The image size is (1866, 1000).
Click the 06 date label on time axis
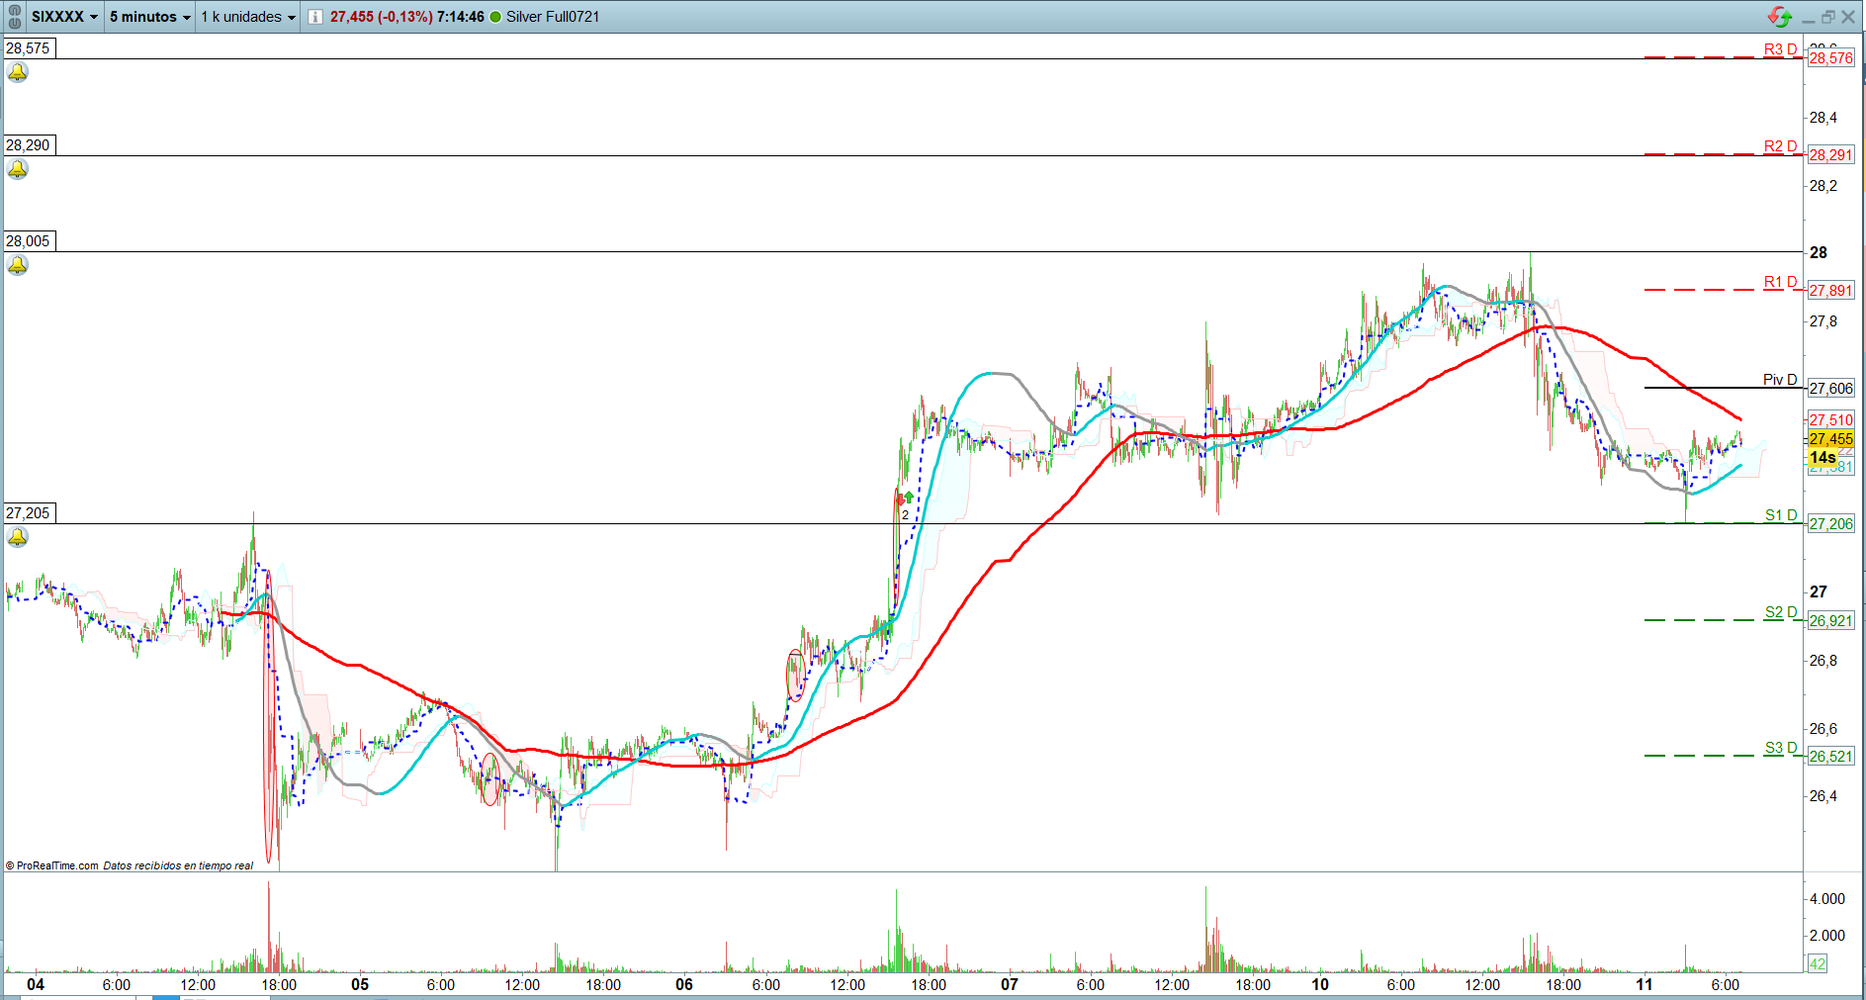coord(684,984)
